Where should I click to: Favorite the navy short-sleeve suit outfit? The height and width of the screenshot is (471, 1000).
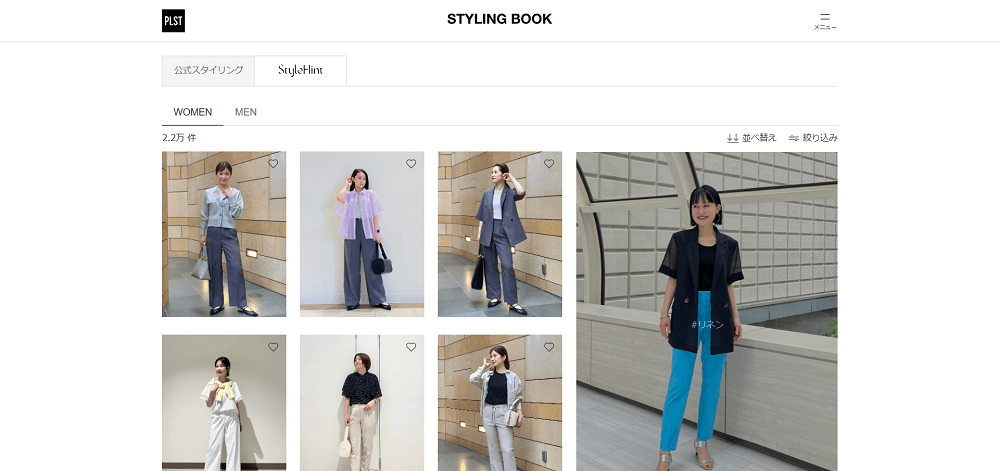(x=548, y=164)
